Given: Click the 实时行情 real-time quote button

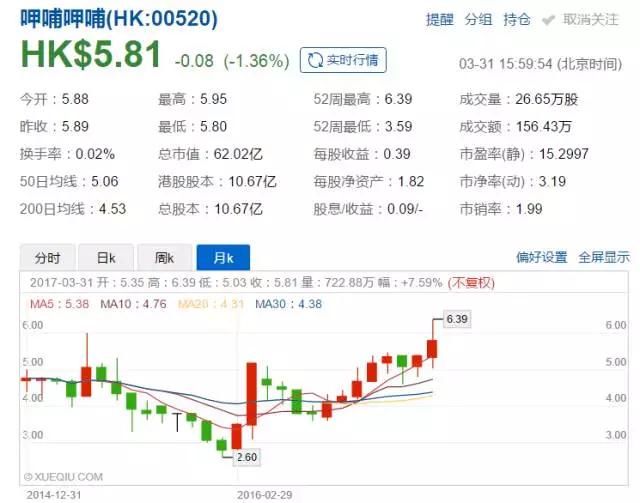Looking at the screenshot, I should point(343,60).
